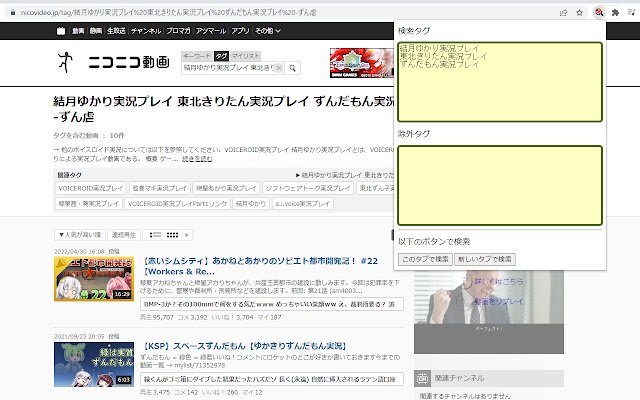The width and height of the screenshot is (640, 400).
Task: Open 静画 in top navigation
Action: (x=96, y=31)
